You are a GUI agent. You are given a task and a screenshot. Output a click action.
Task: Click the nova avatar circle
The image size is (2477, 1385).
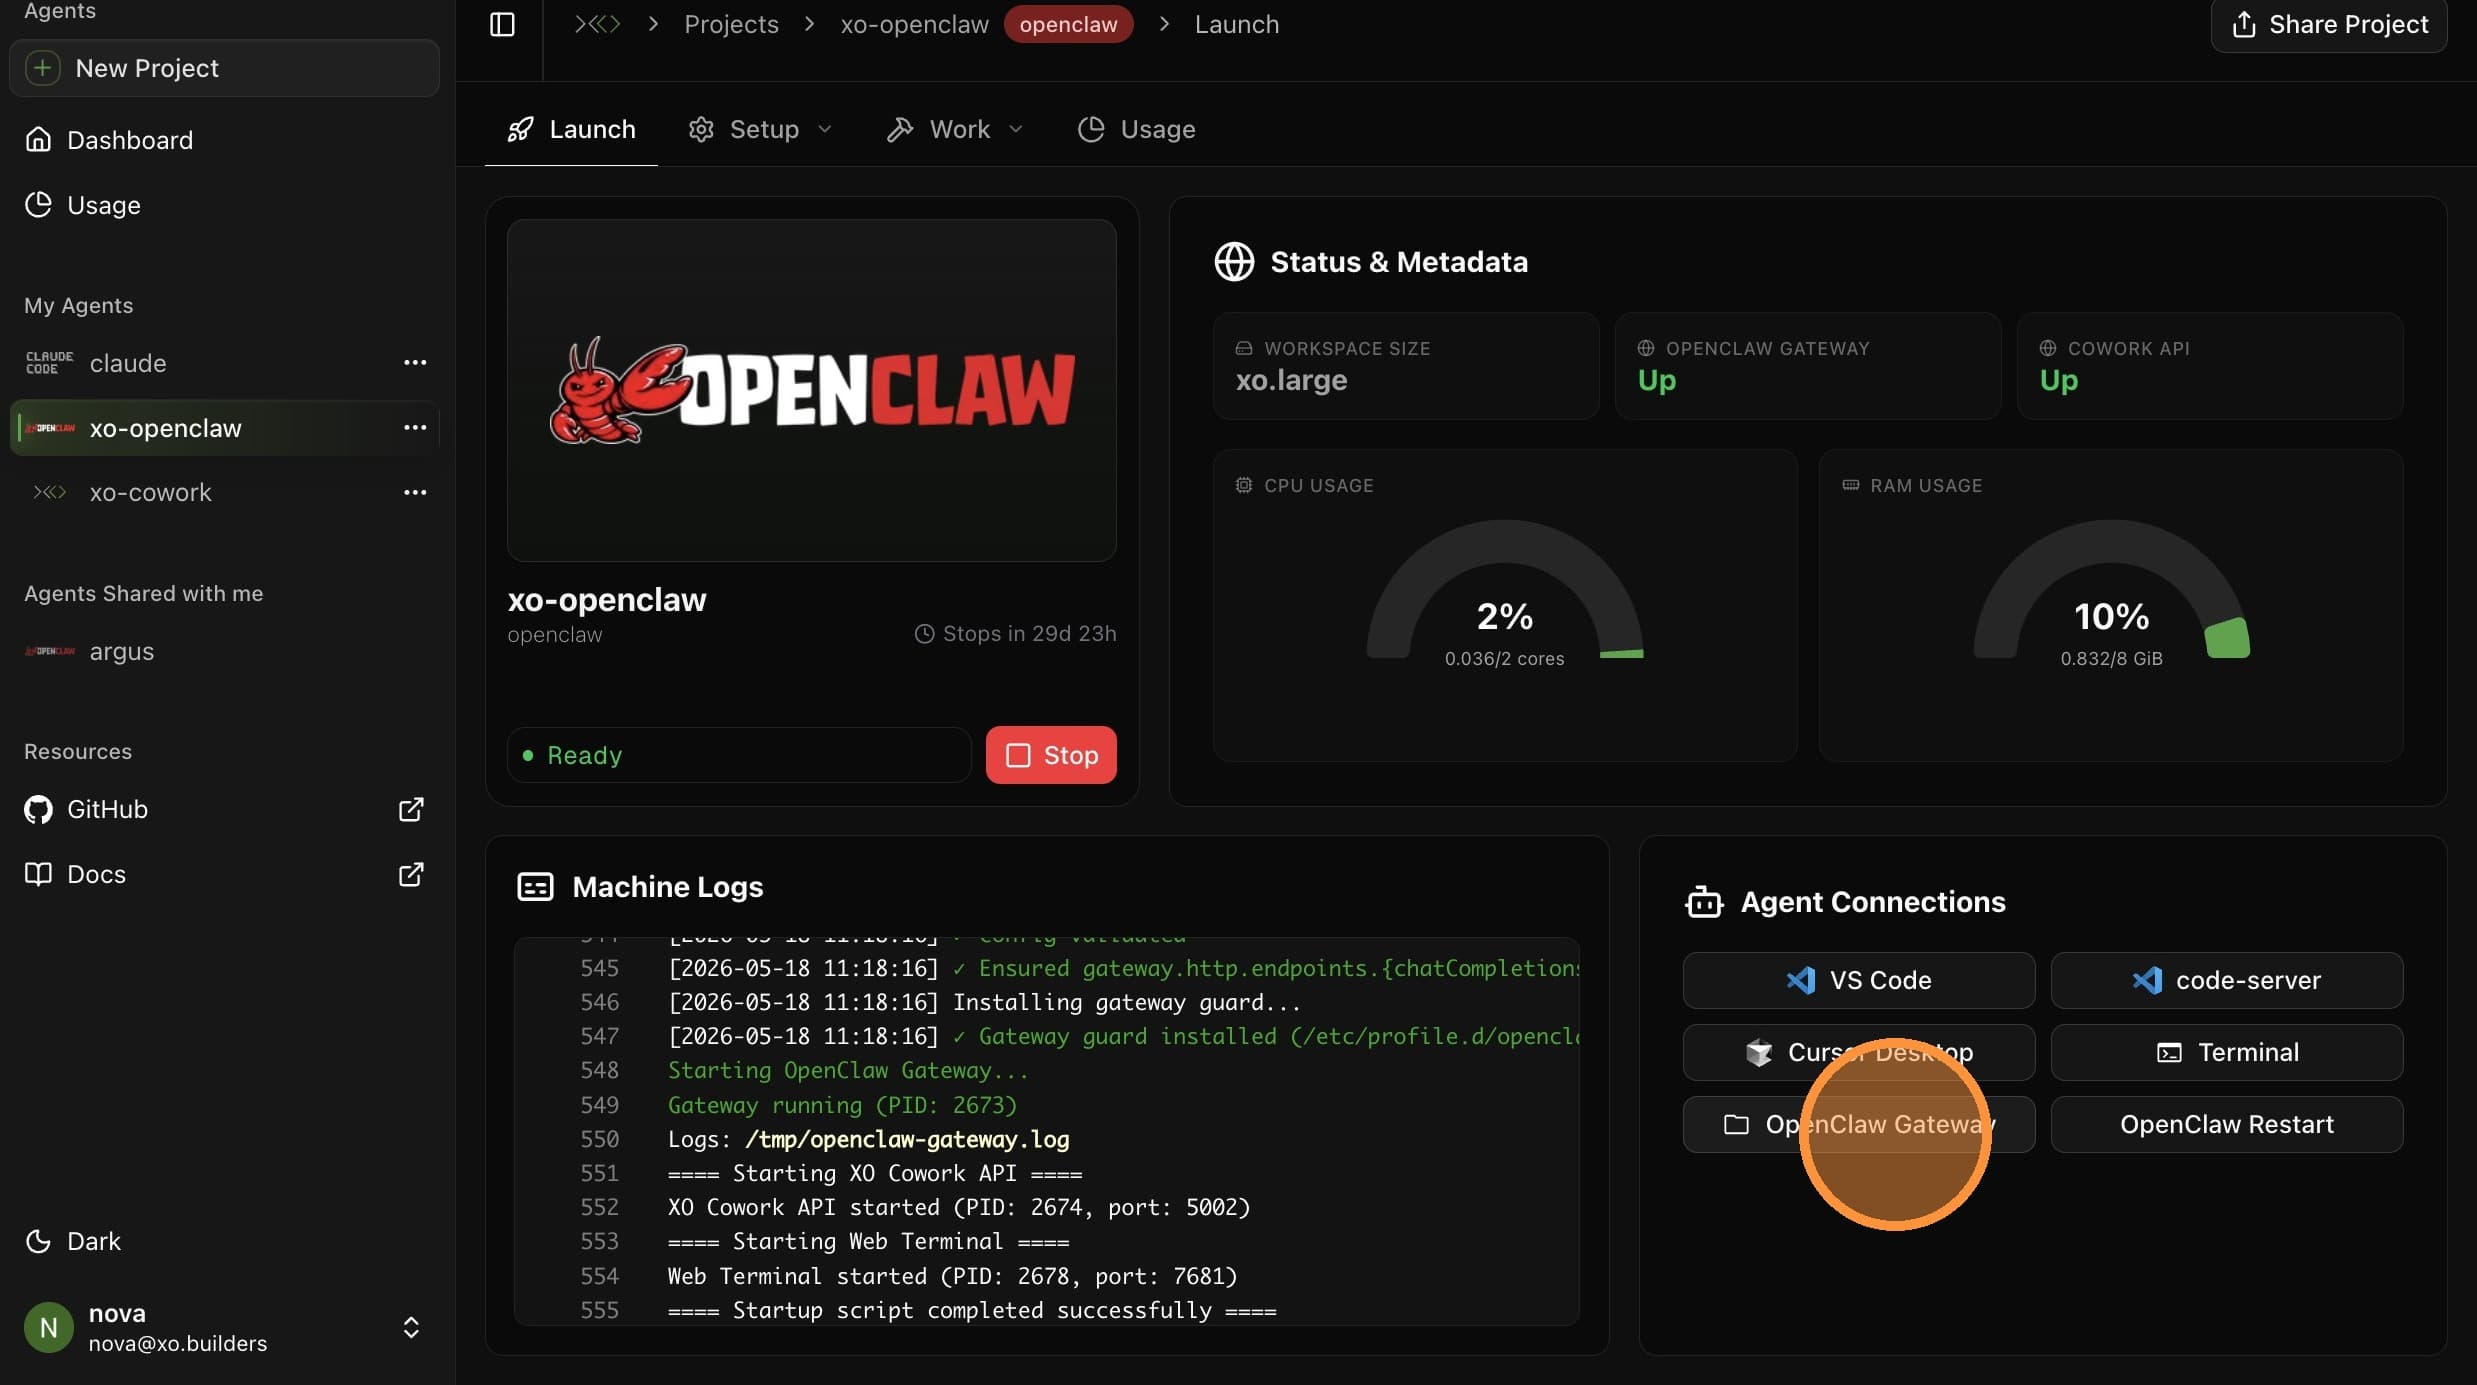(x=48, y=1327)
